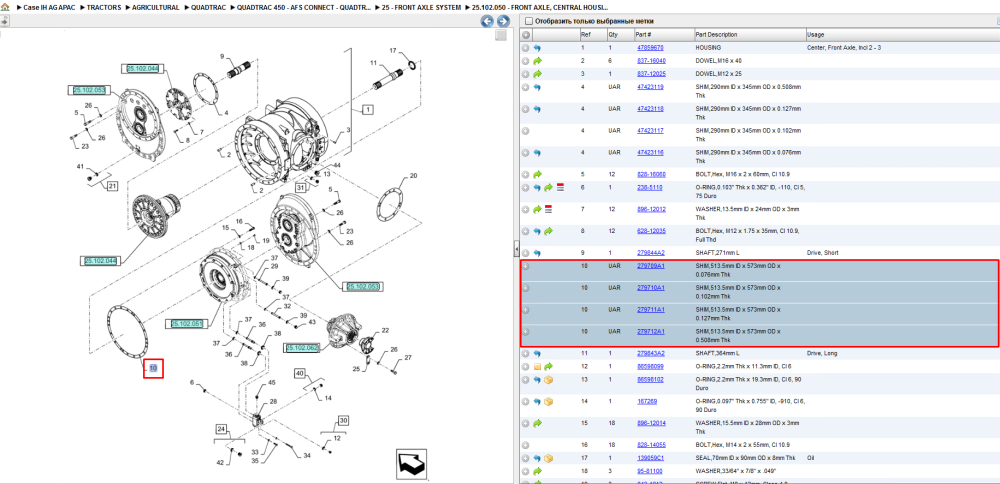Toggle the square button at diagram top-right

501,36
